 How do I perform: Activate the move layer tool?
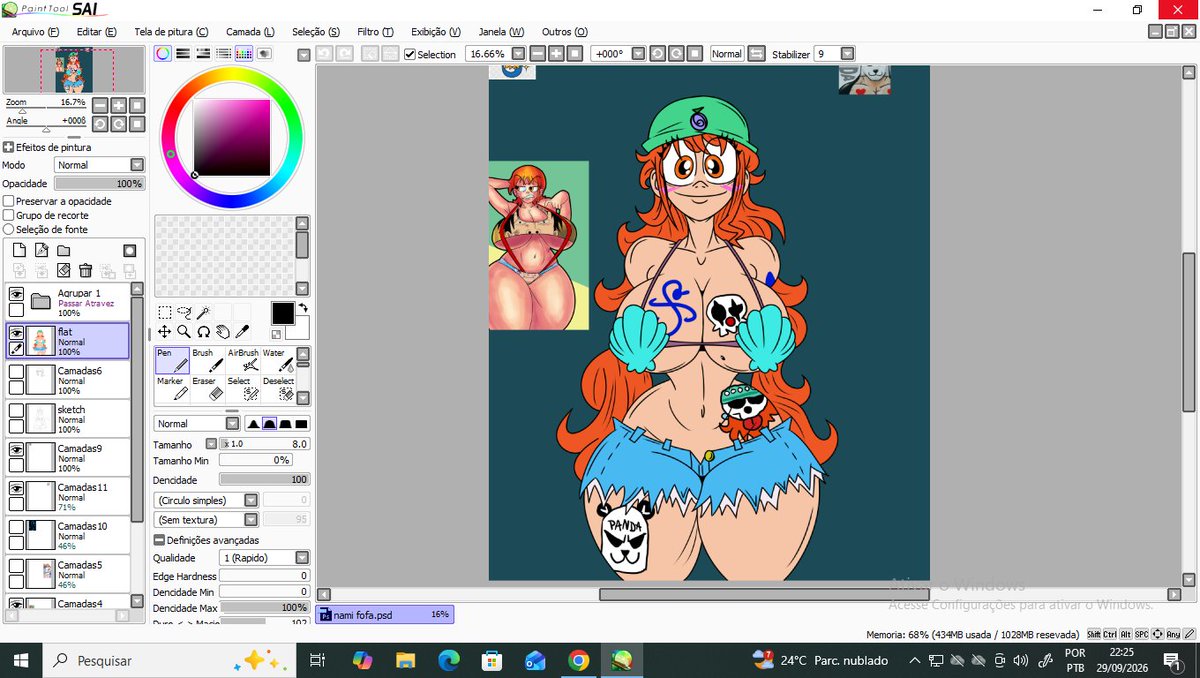164,331
